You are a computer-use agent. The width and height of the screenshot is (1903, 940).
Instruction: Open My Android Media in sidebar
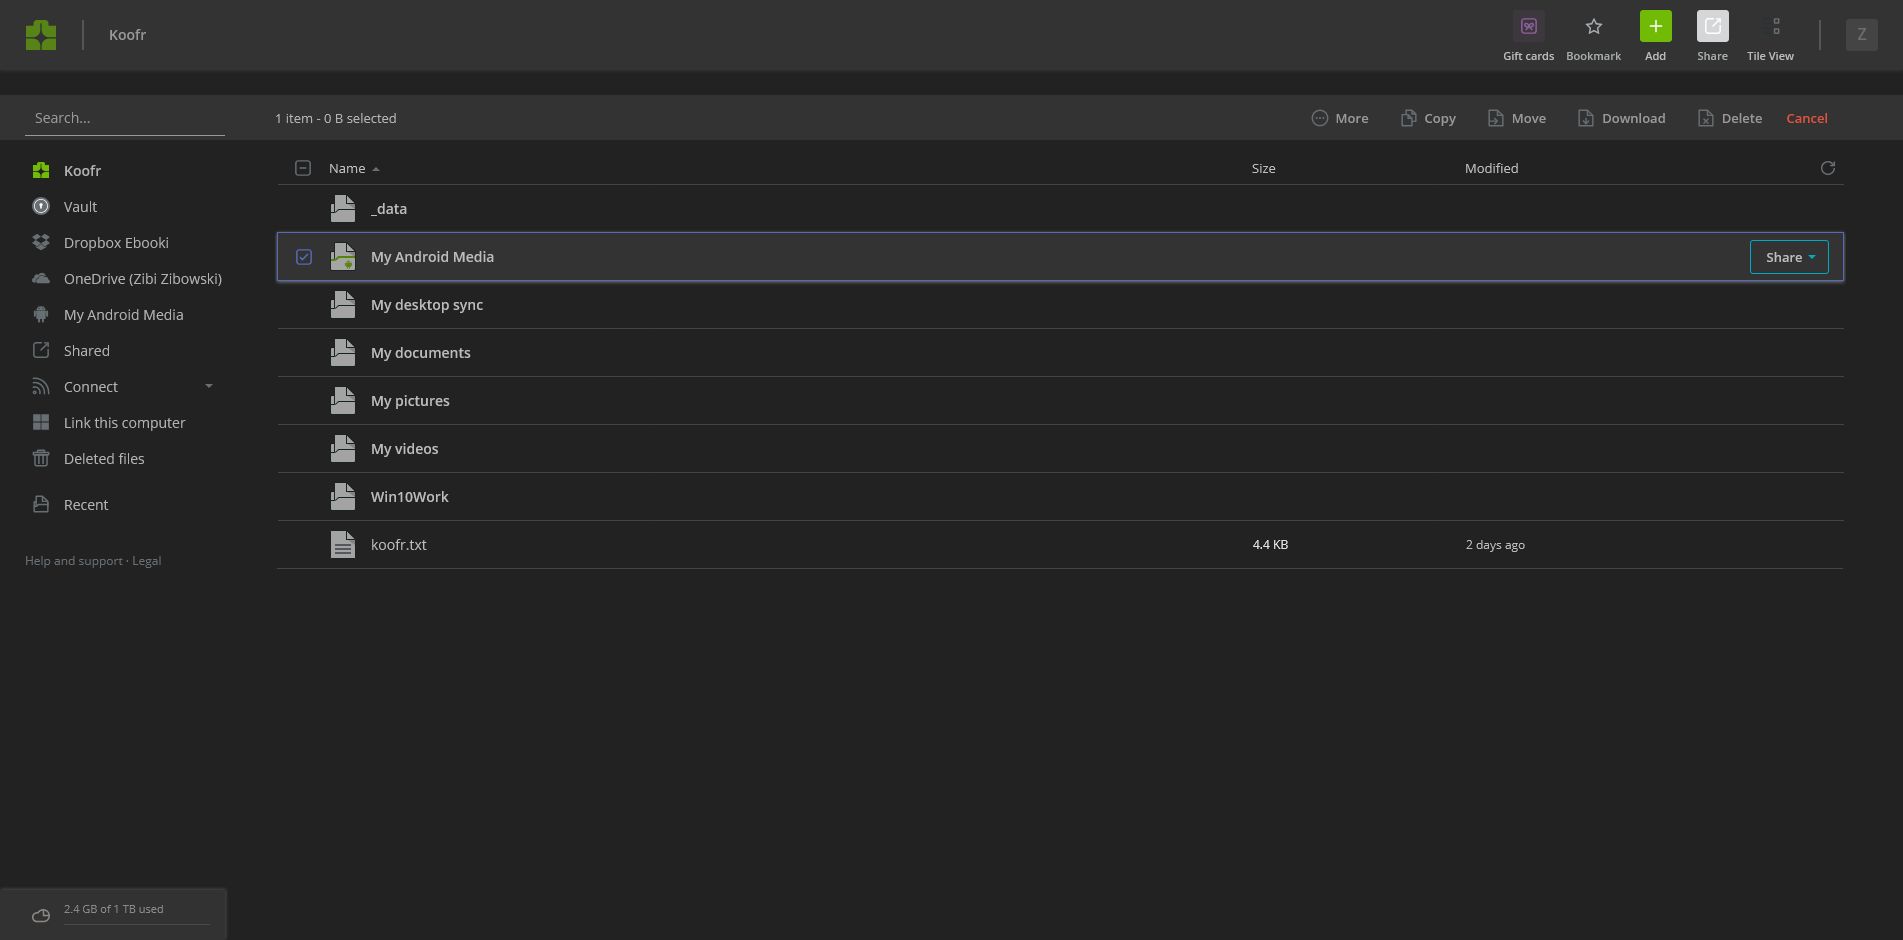point(123,315)
